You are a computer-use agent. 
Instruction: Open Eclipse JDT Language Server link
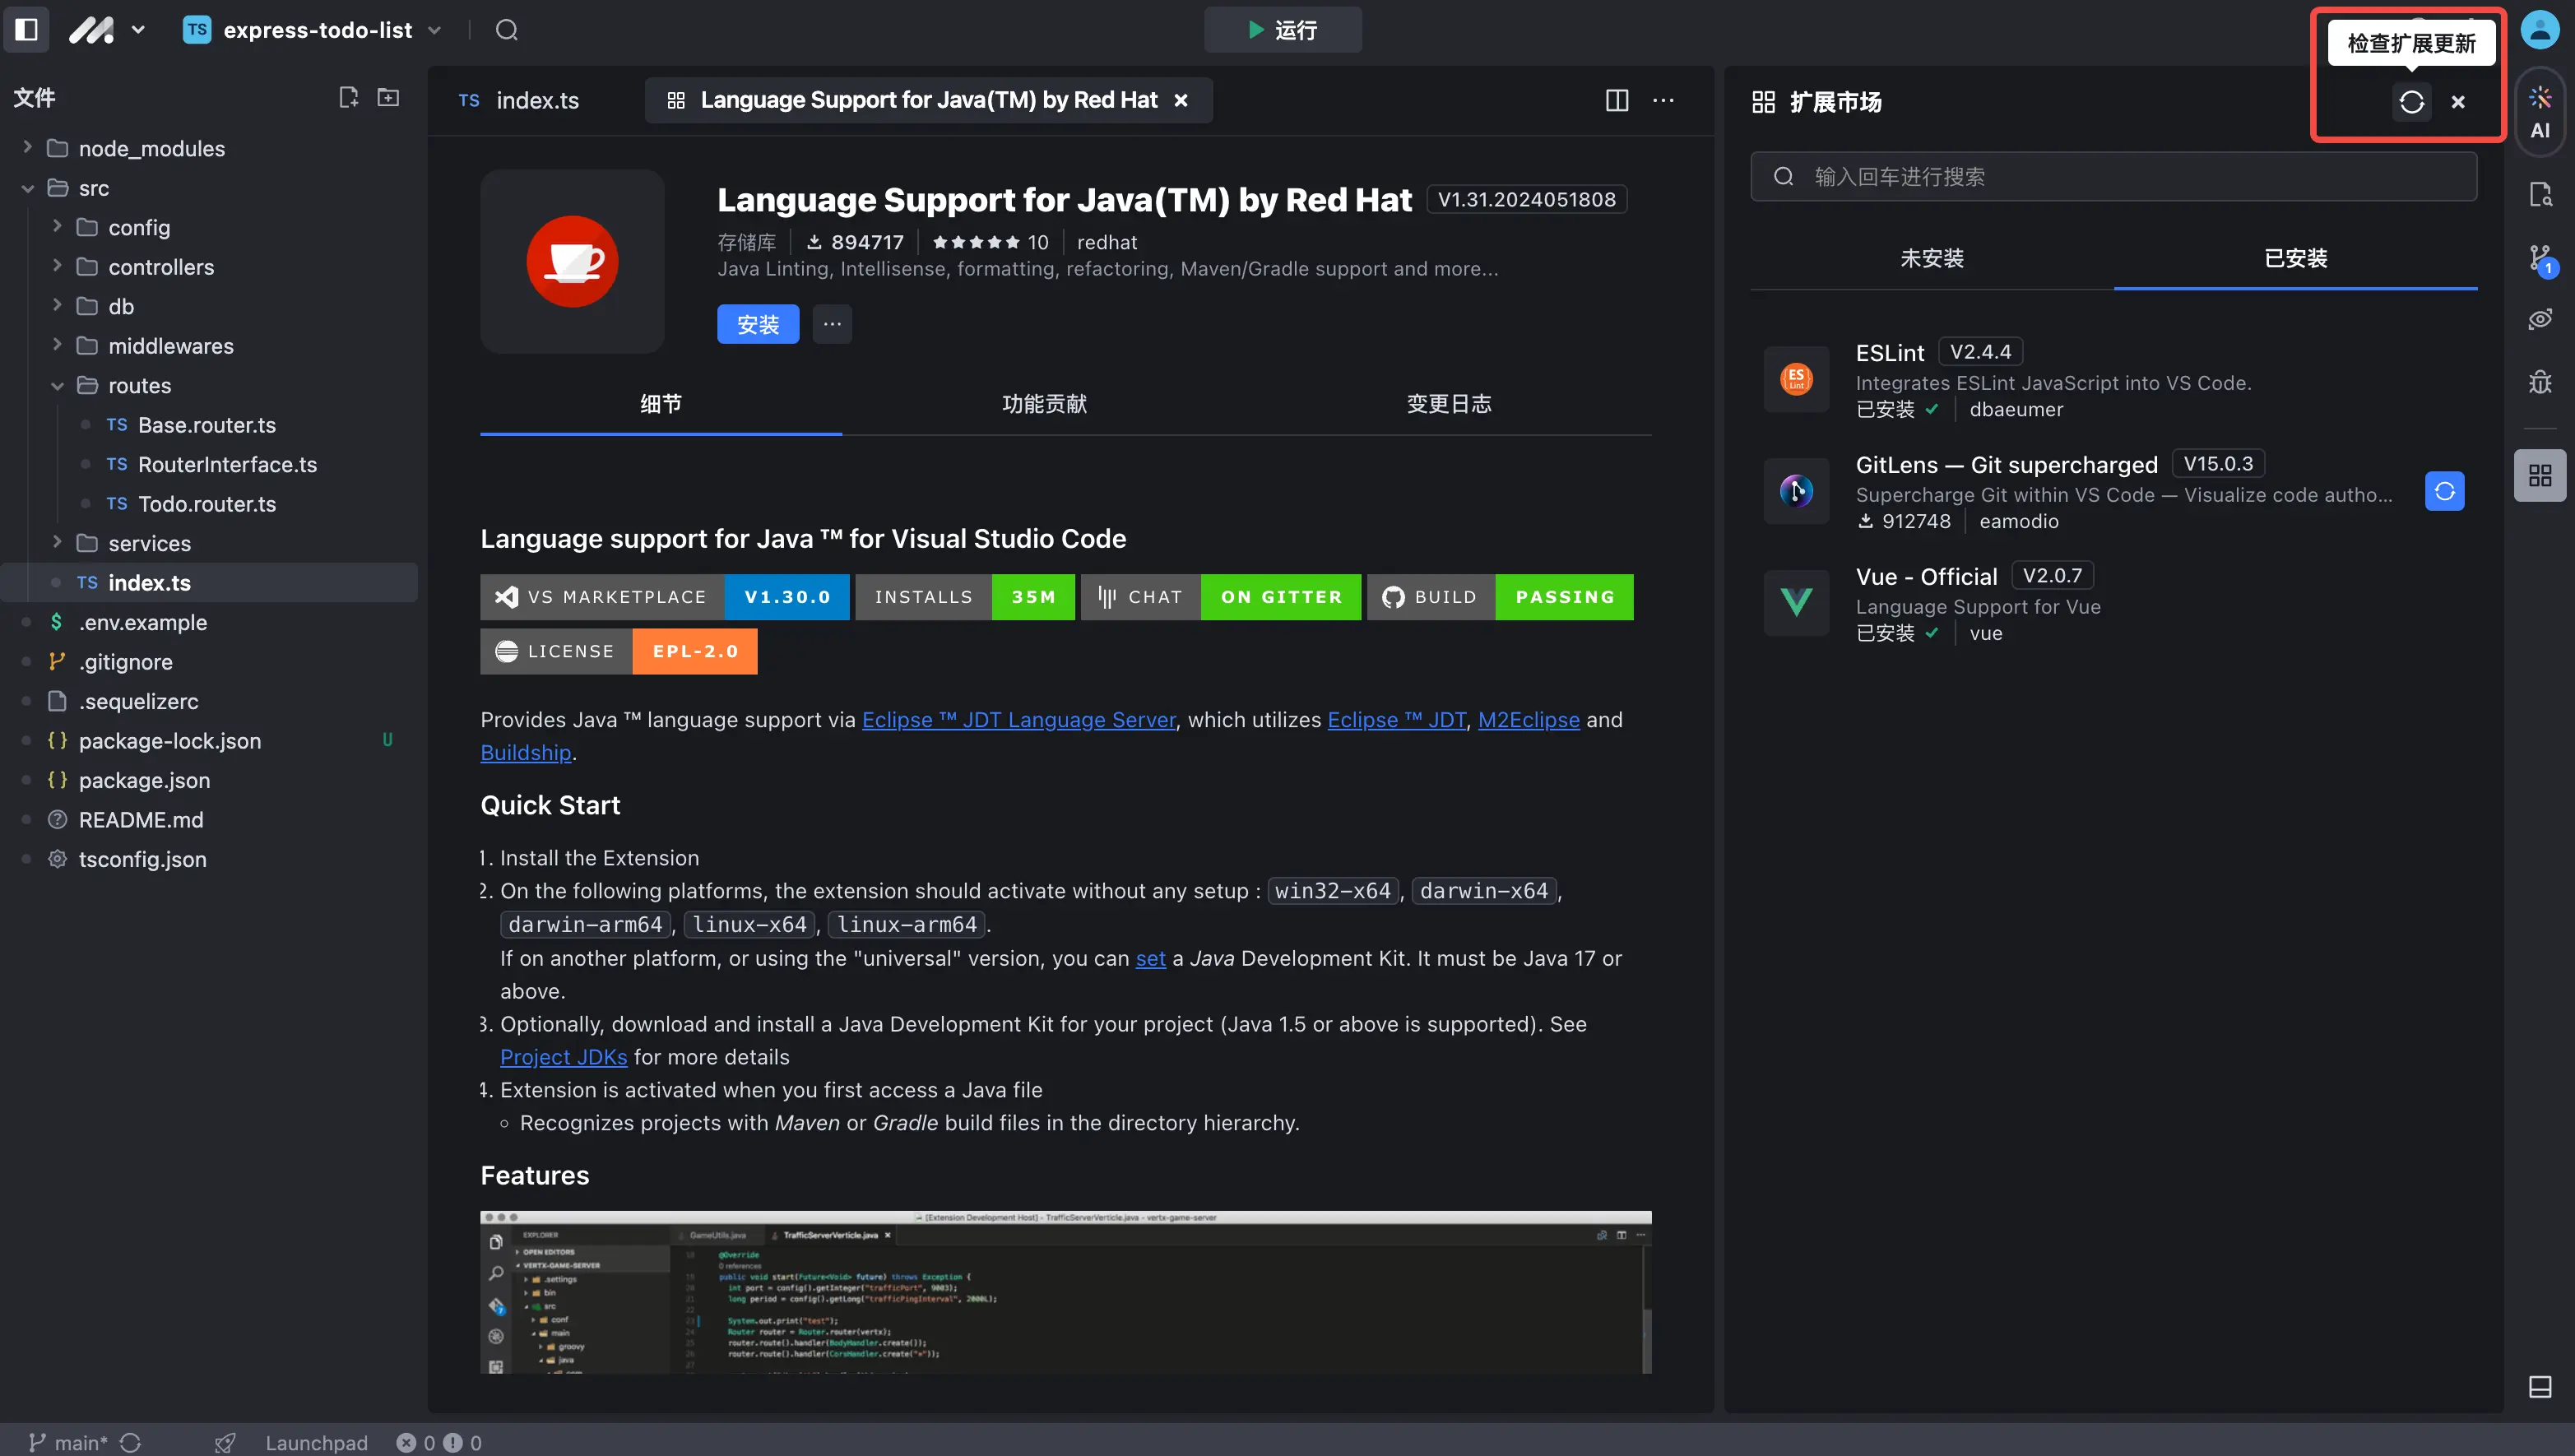(x=1019, y=720)
